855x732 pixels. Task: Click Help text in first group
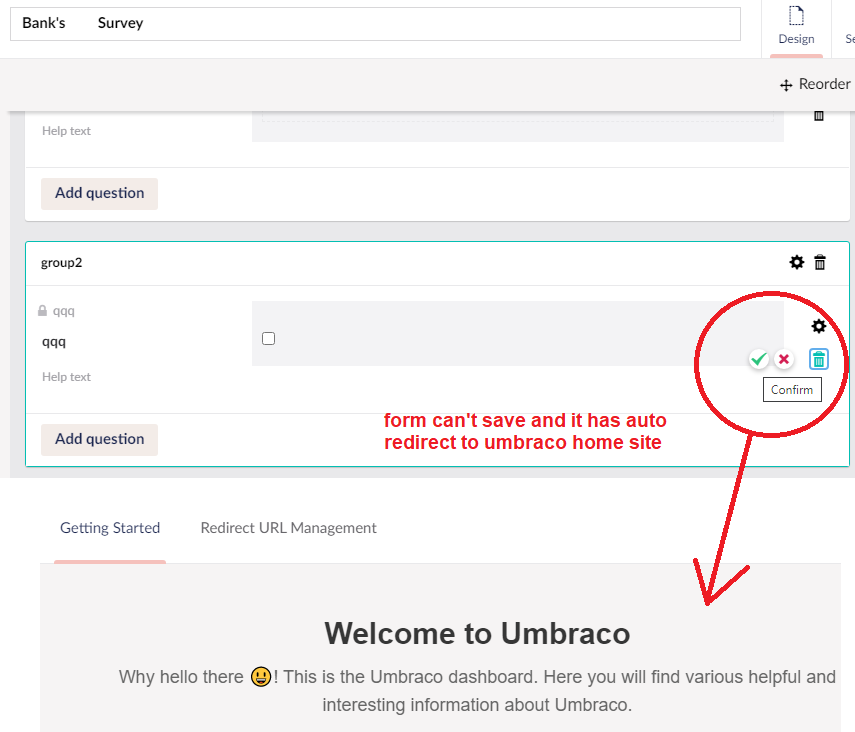[x=67, y=131]
